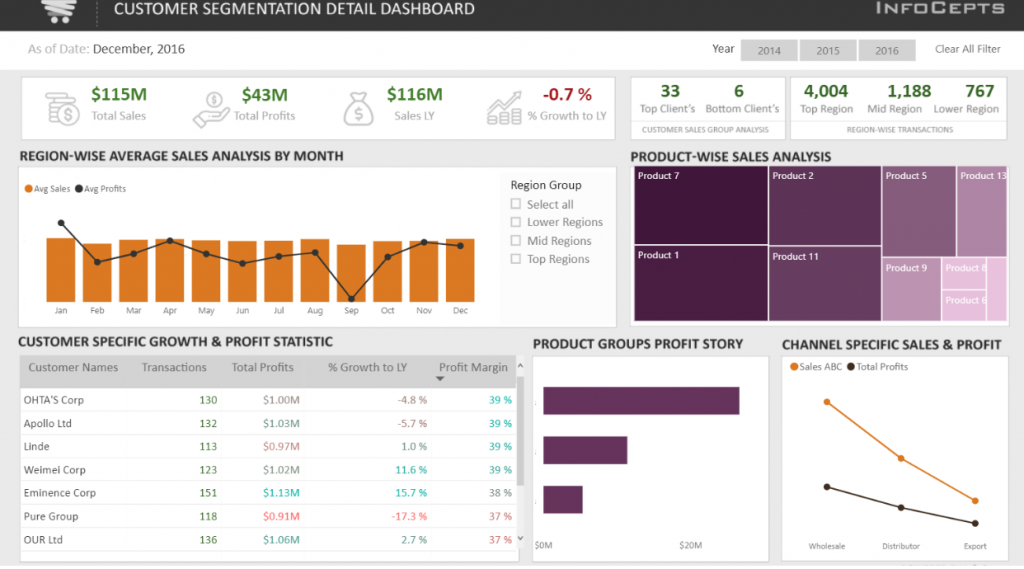Click the Jan sales bar
The height and width of the screenshot is (569, 1024).
pos(61,269)
